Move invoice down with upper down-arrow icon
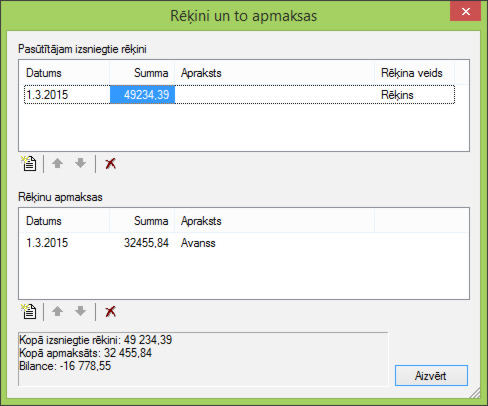Screen dimensions: 488x406 click(80, 163)
